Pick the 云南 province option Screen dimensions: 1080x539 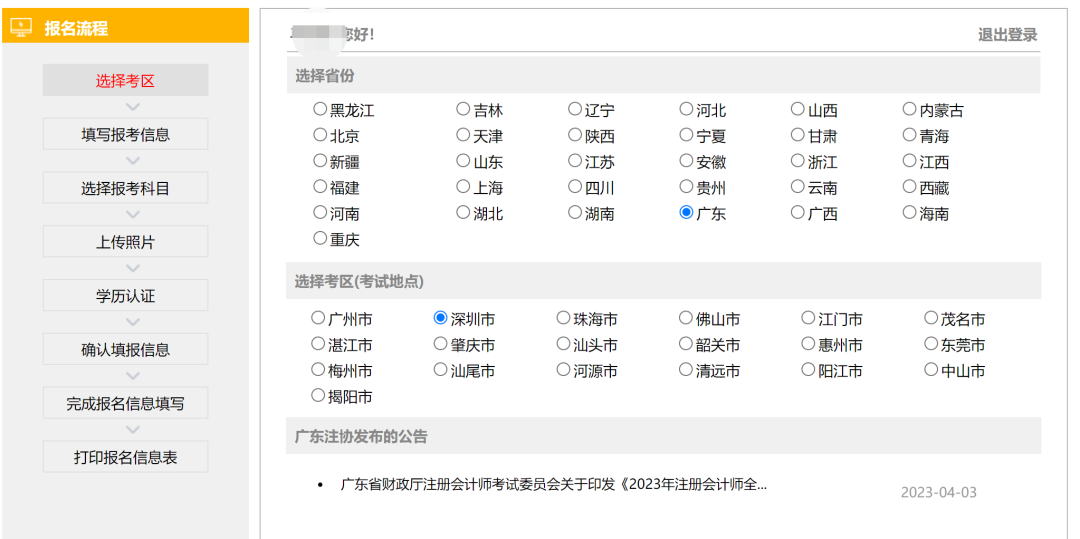[798, 187]
